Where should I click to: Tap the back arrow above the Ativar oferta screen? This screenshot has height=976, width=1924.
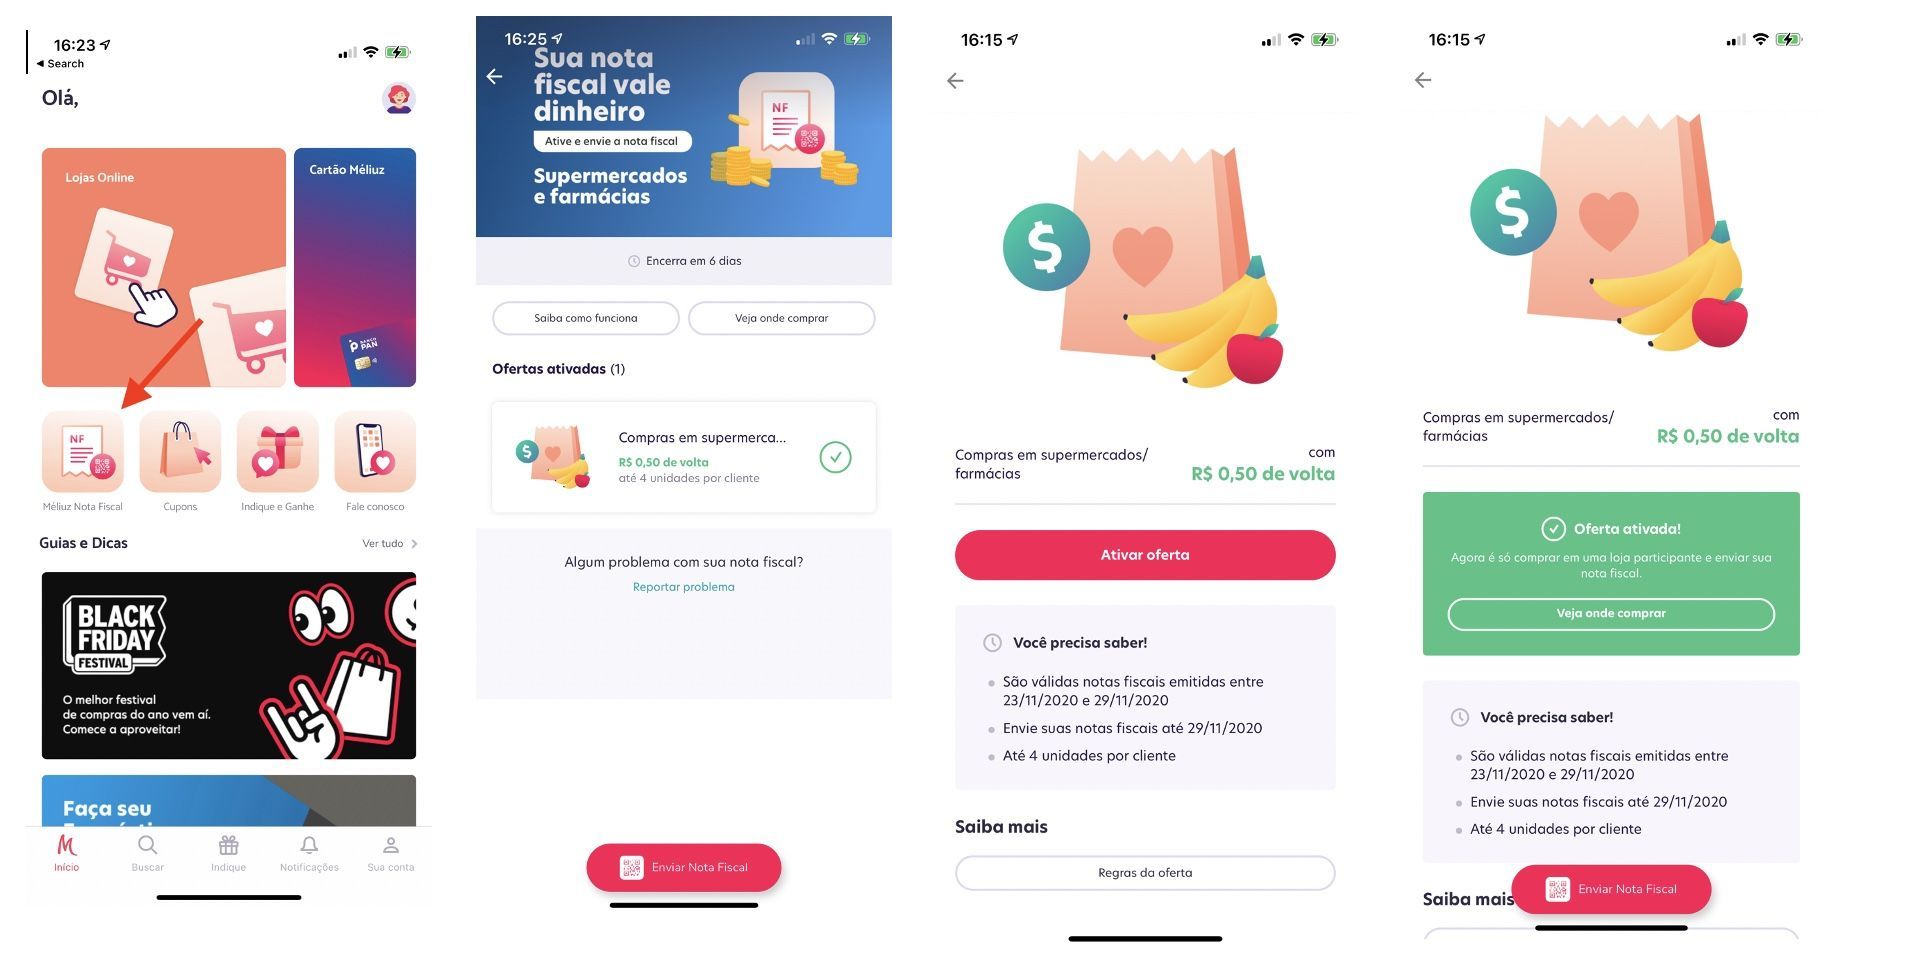tap(955, 80)
